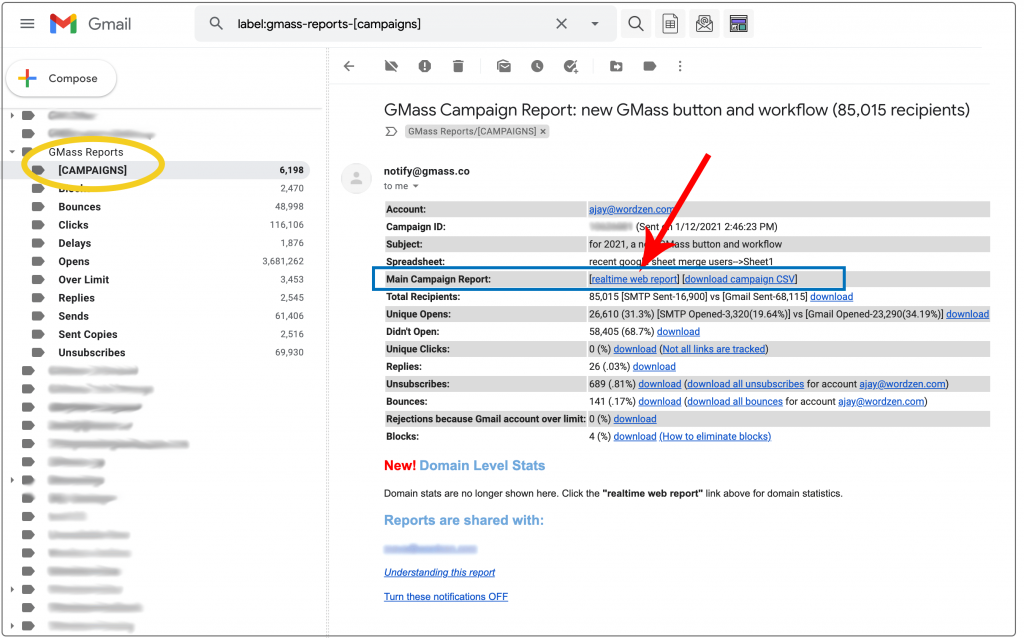Click the realtime web report link
The image size is (1024, 638).
pos(633,279)
